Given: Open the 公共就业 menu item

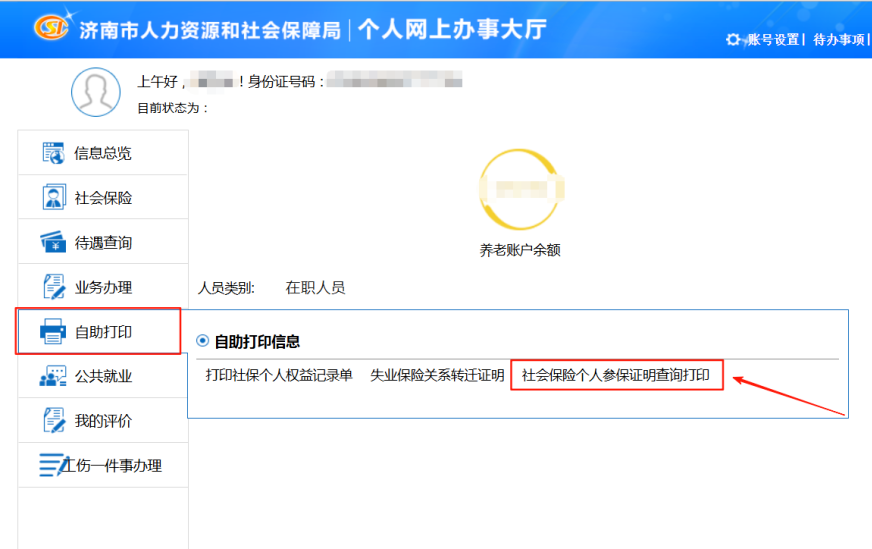Looking at the screenshot, I should click(103, 376).
